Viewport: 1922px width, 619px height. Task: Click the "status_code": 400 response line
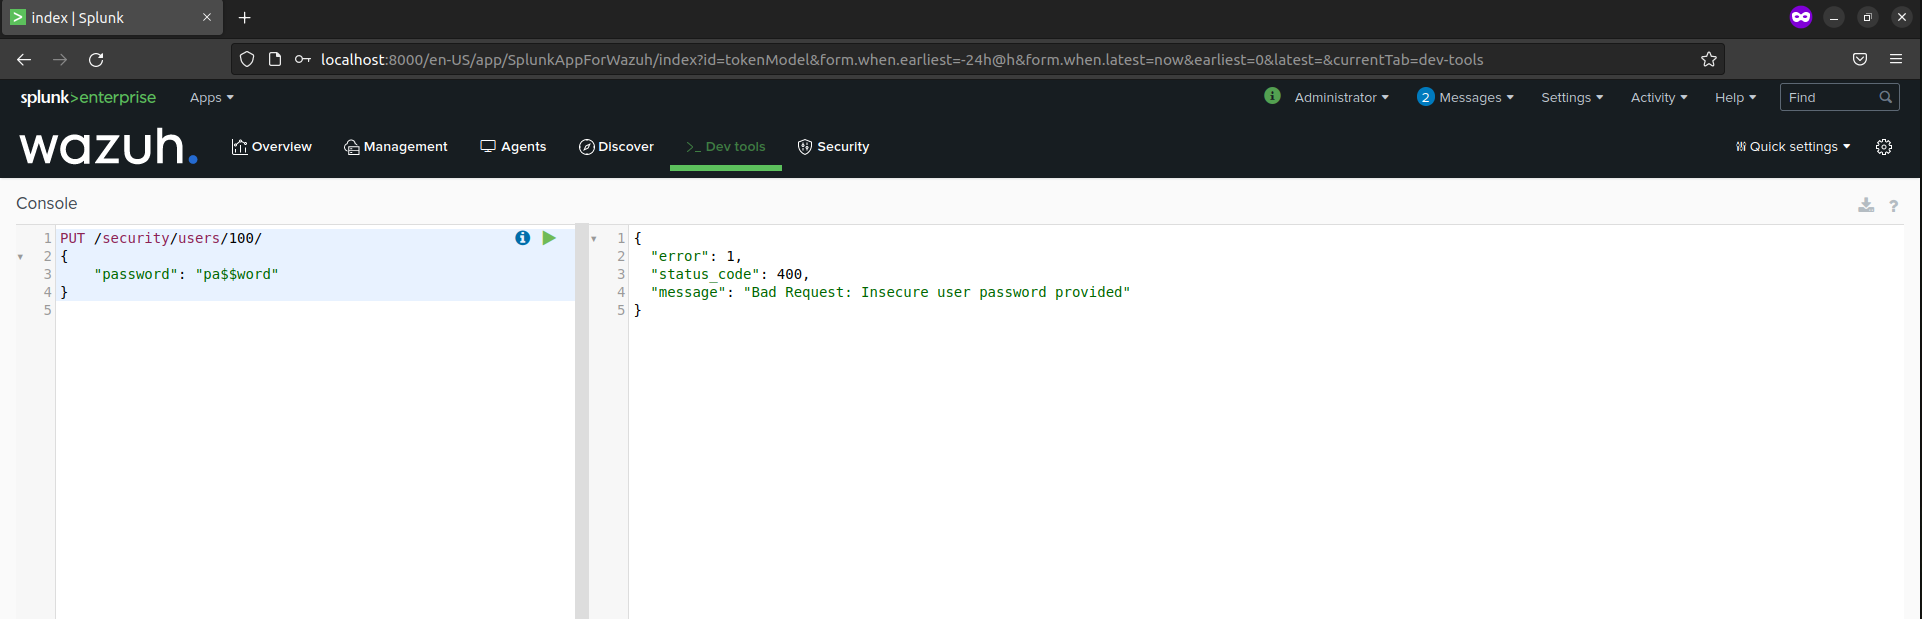click(x=730, y=274)
